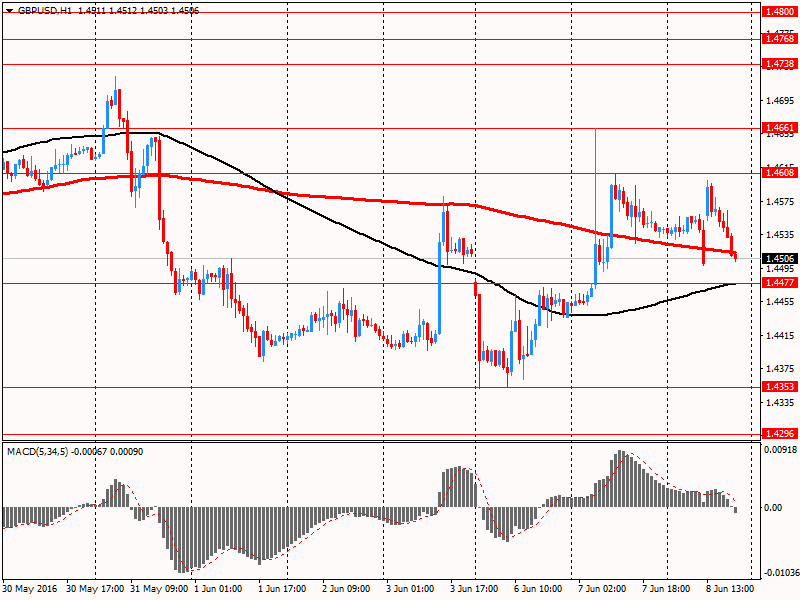This screenshot has height=600, width=800.
Task: Select the 1.4800 red price level label
Action: [780, 12]
